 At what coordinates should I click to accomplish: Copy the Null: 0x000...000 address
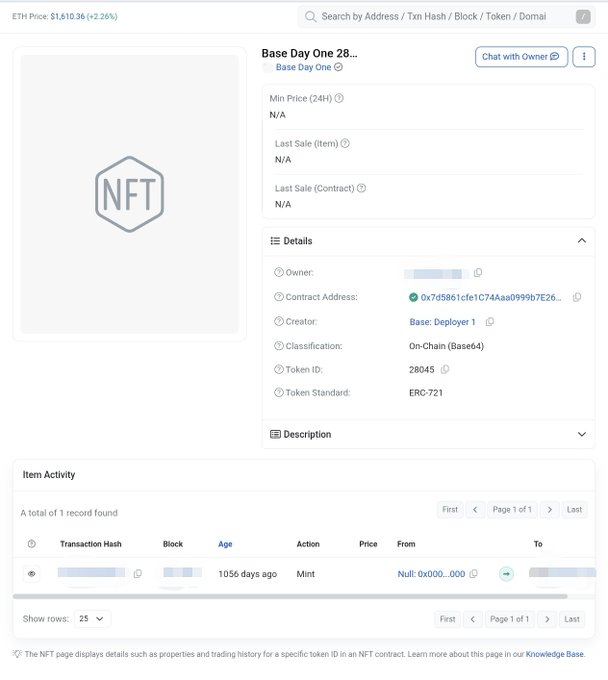(x=474, y=574)
